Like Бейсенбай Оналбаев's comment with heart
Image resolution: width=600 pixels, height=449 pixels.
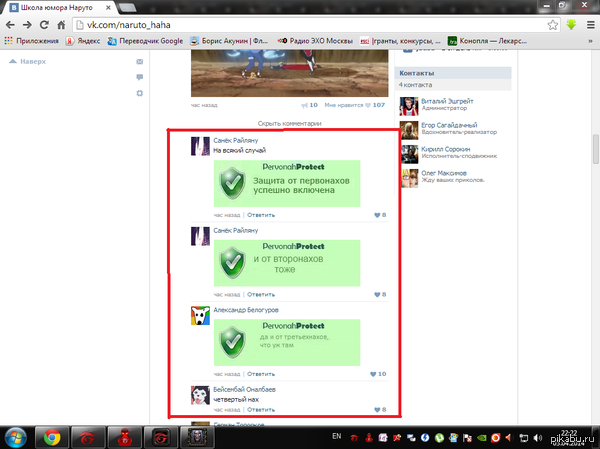point(373,409)
